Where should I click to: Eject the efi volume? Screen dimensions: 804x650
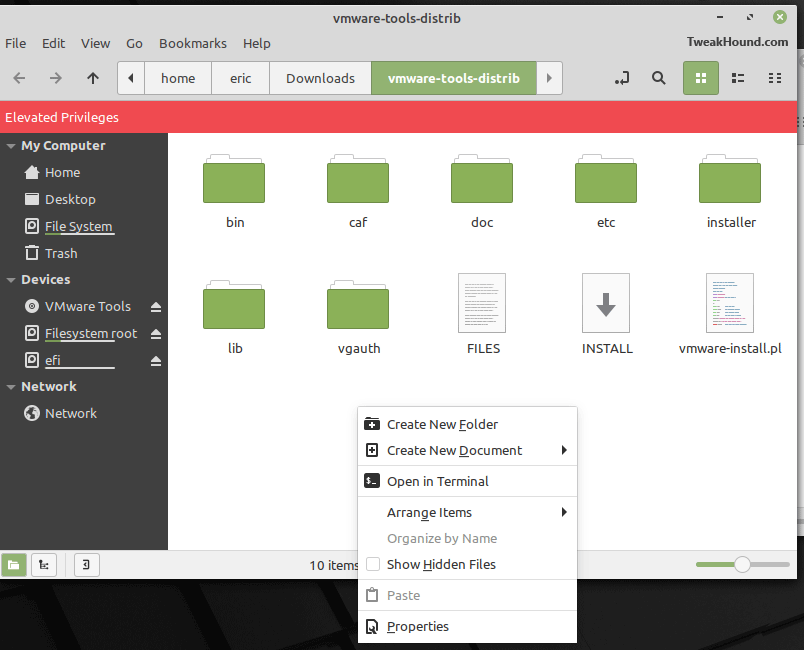pos(156,361)
